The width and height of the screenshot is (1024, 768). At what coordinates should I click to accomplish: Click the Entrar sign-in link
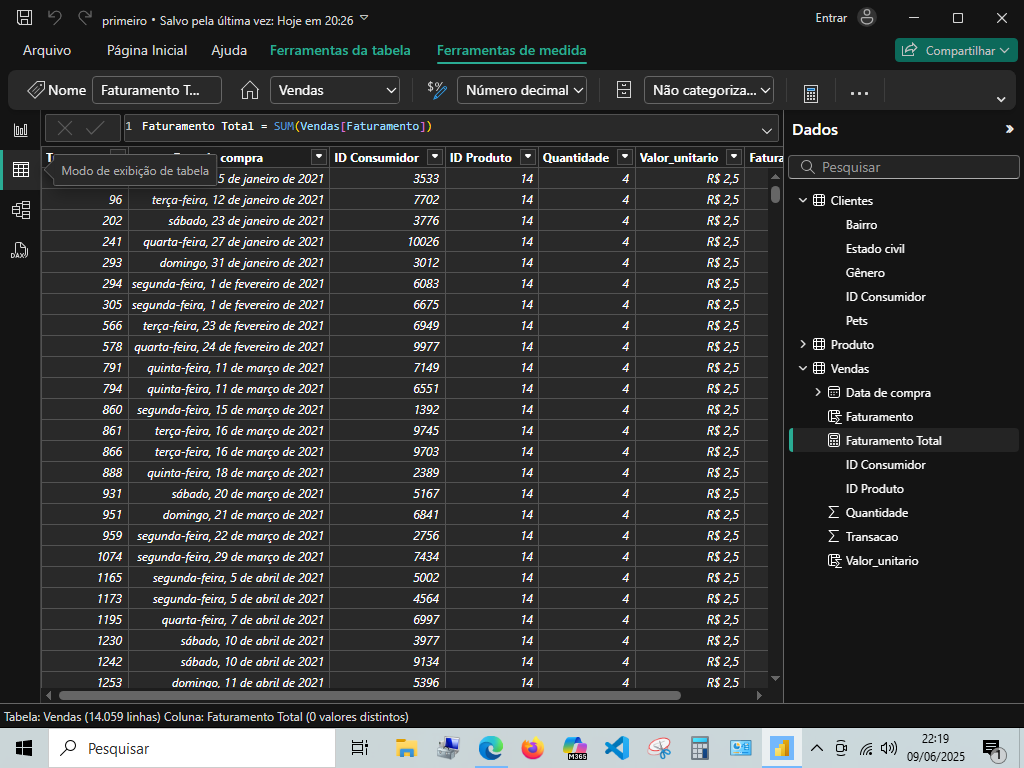click(x=831, y=18)
